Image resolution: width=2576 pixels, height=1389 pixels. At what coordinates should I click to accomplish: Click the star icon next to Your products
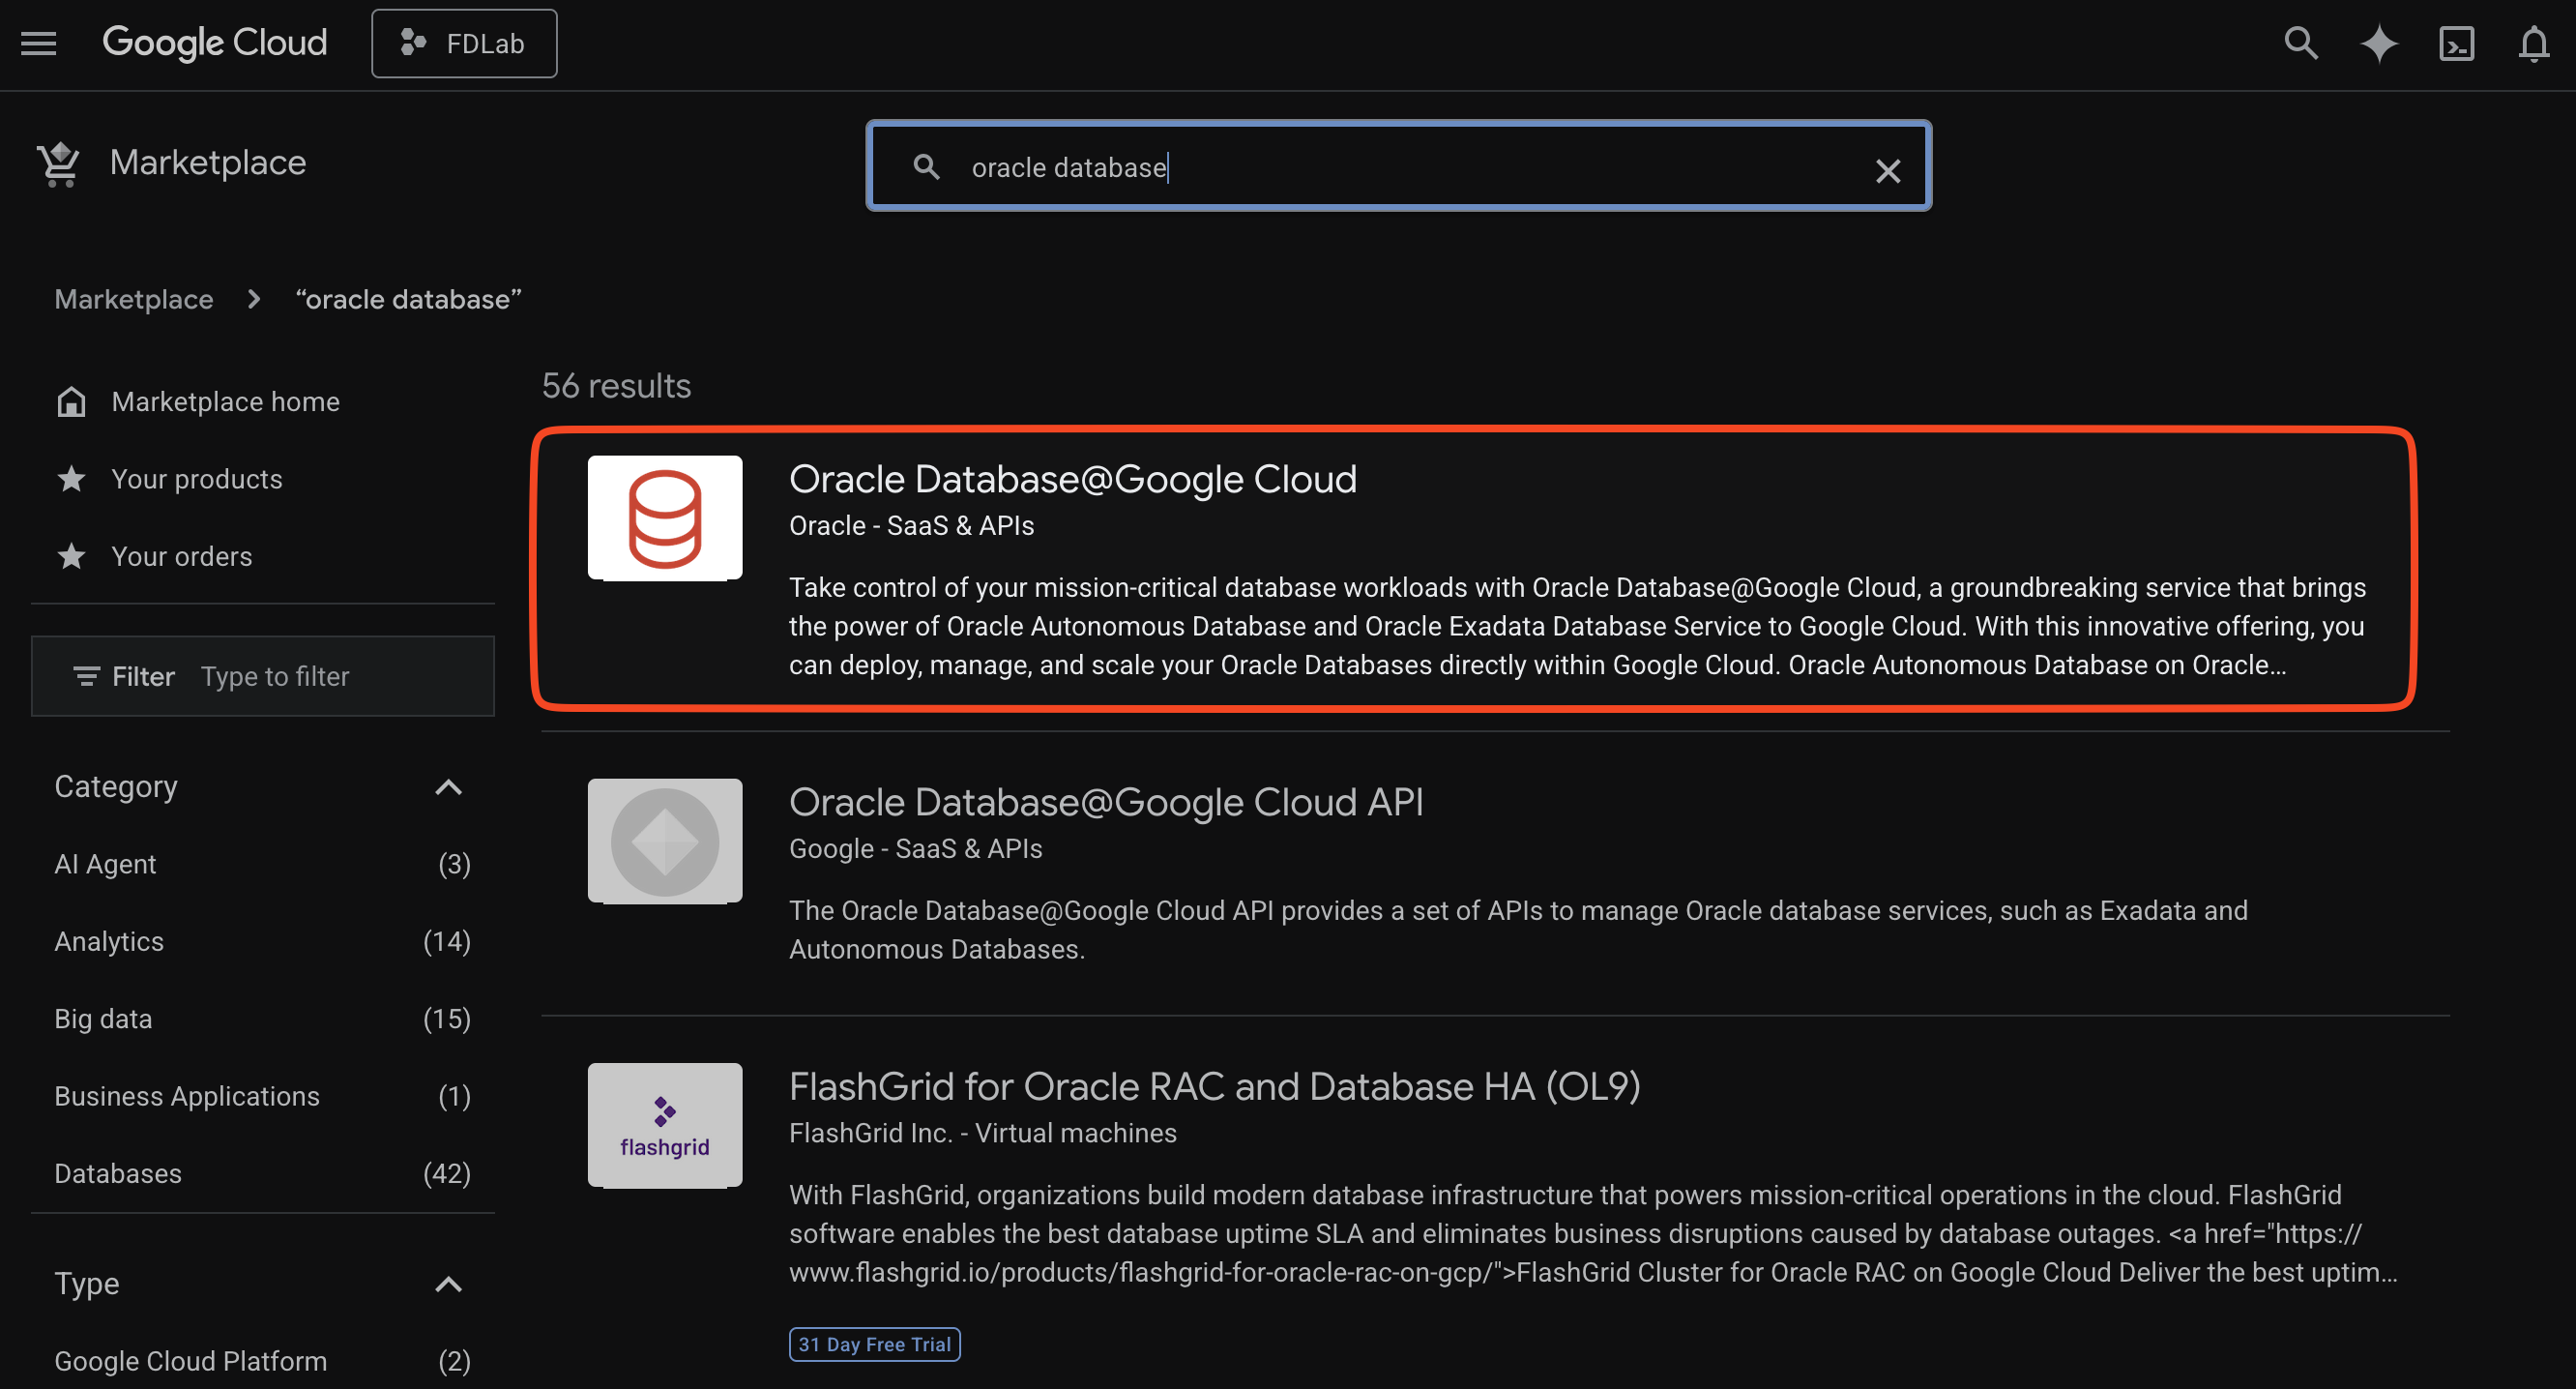click(71, 479)
